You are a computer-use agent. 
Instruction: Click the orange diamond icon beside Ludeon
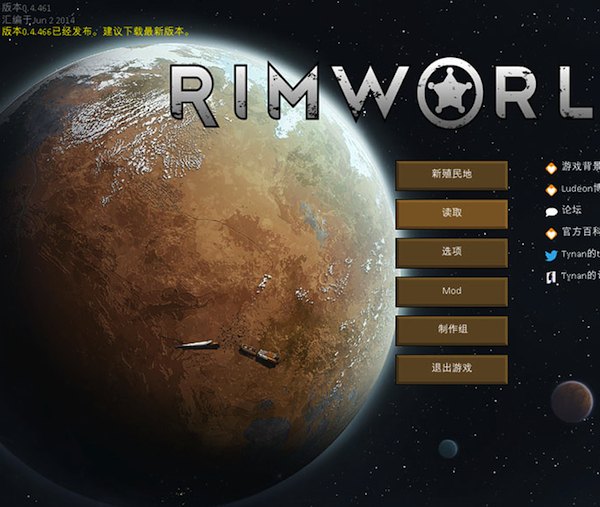coord(551,189)
